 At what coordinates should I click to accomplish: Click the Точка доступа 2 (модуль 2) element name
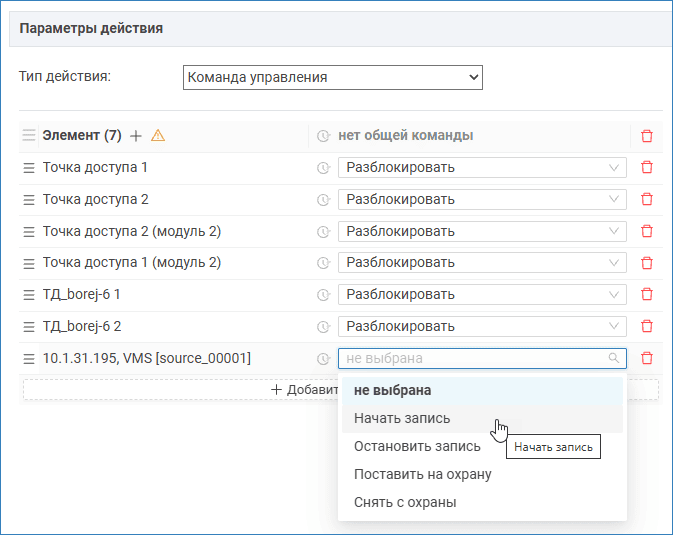point(132,231)
